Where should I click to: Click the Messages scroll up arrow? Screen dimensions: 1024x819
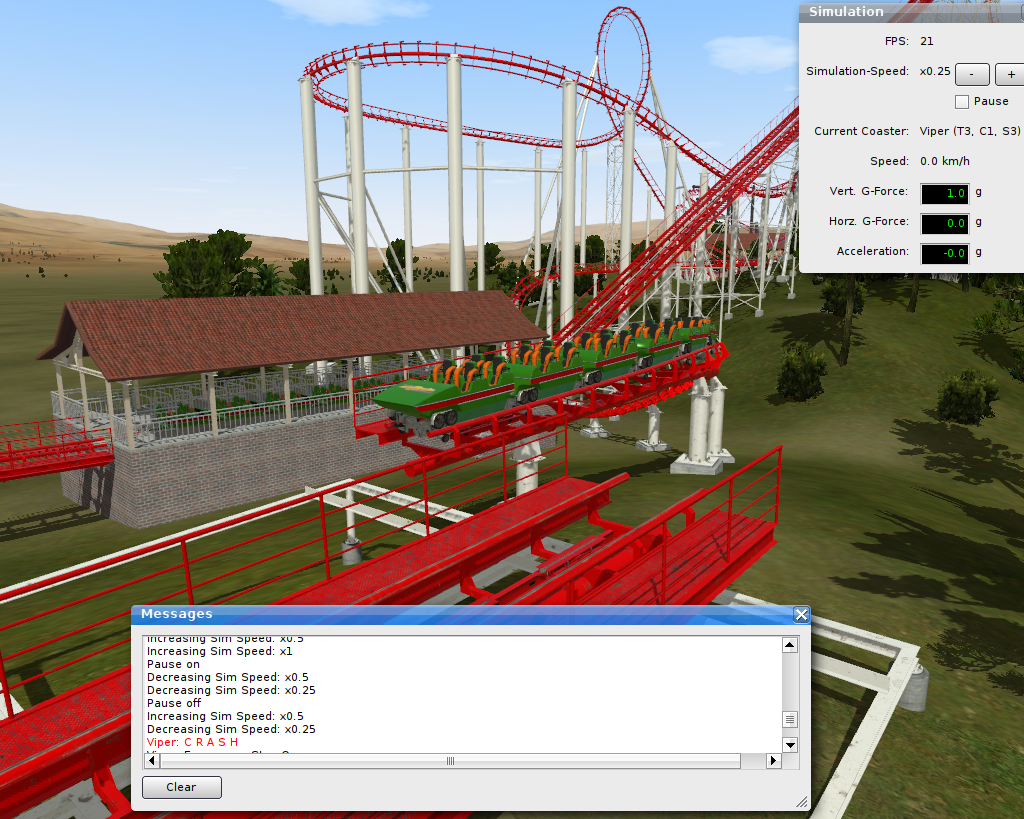(790, 645)
